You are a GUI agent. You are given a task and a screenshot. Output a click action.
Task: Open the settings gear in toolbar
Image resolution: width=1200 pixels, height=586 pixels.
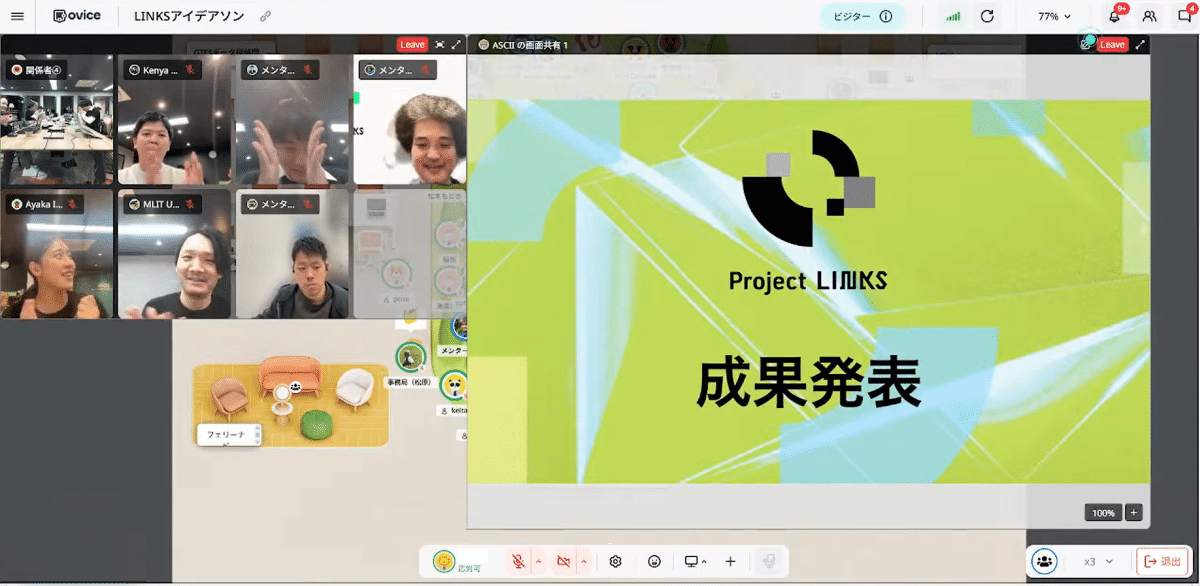(615, 562)
